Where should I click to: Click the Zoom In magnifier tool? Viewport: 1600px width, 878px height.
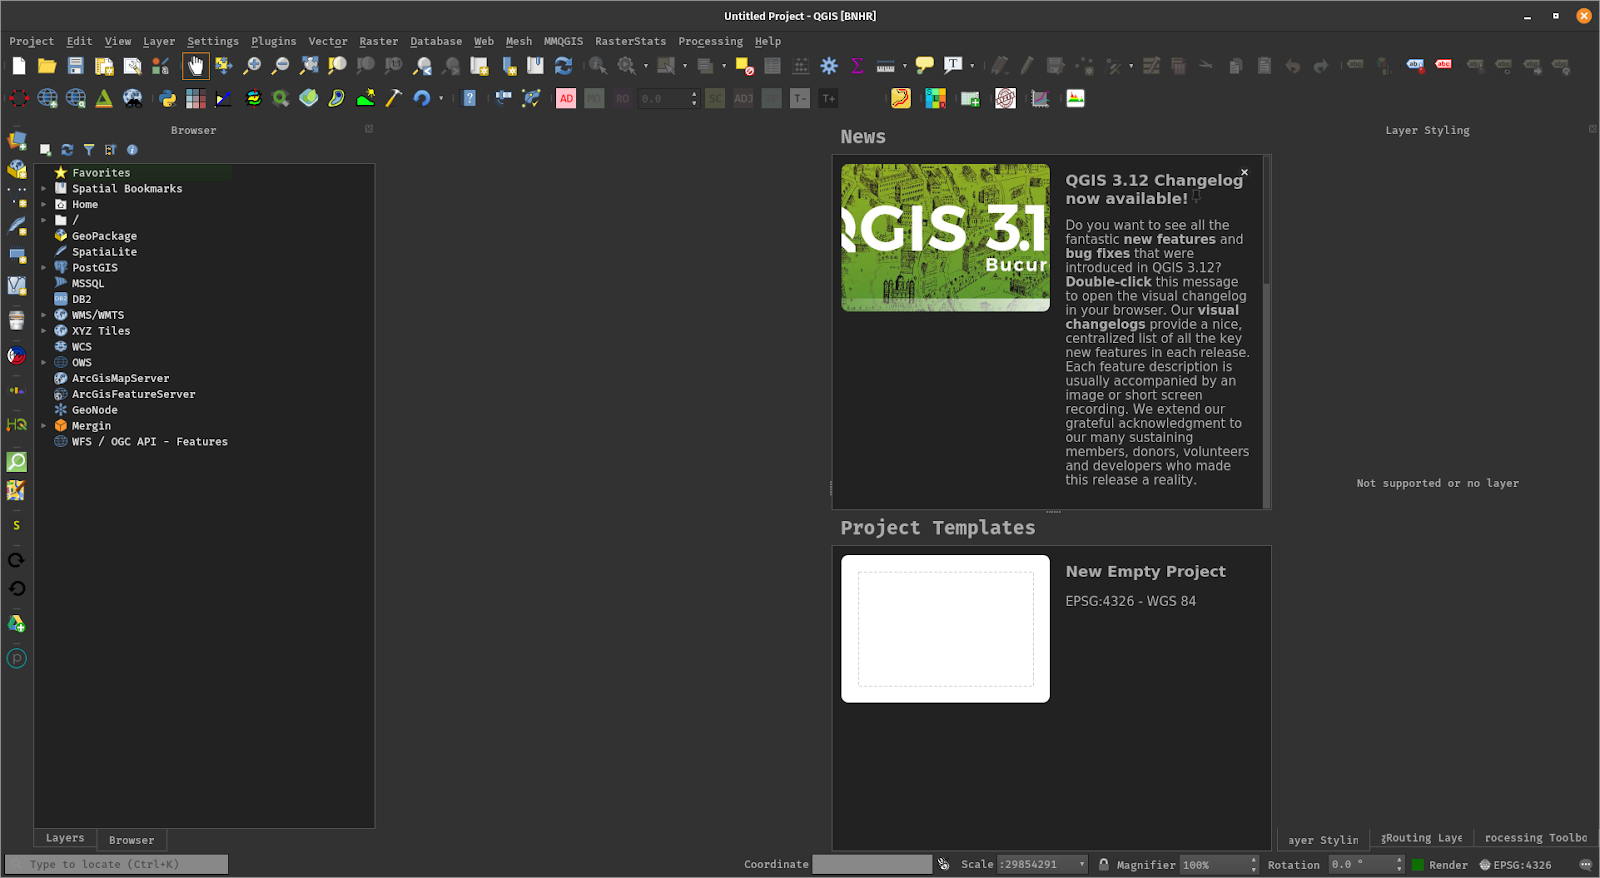[252, 66]
